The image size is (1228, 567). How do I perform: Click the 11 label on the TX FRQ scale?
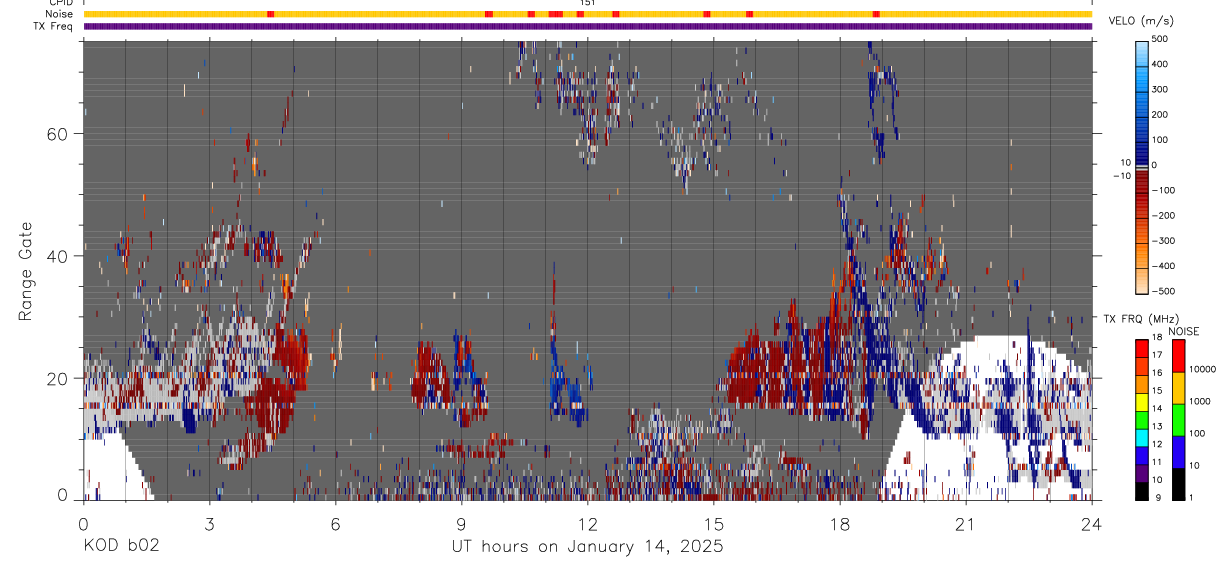click(1158, 461)
